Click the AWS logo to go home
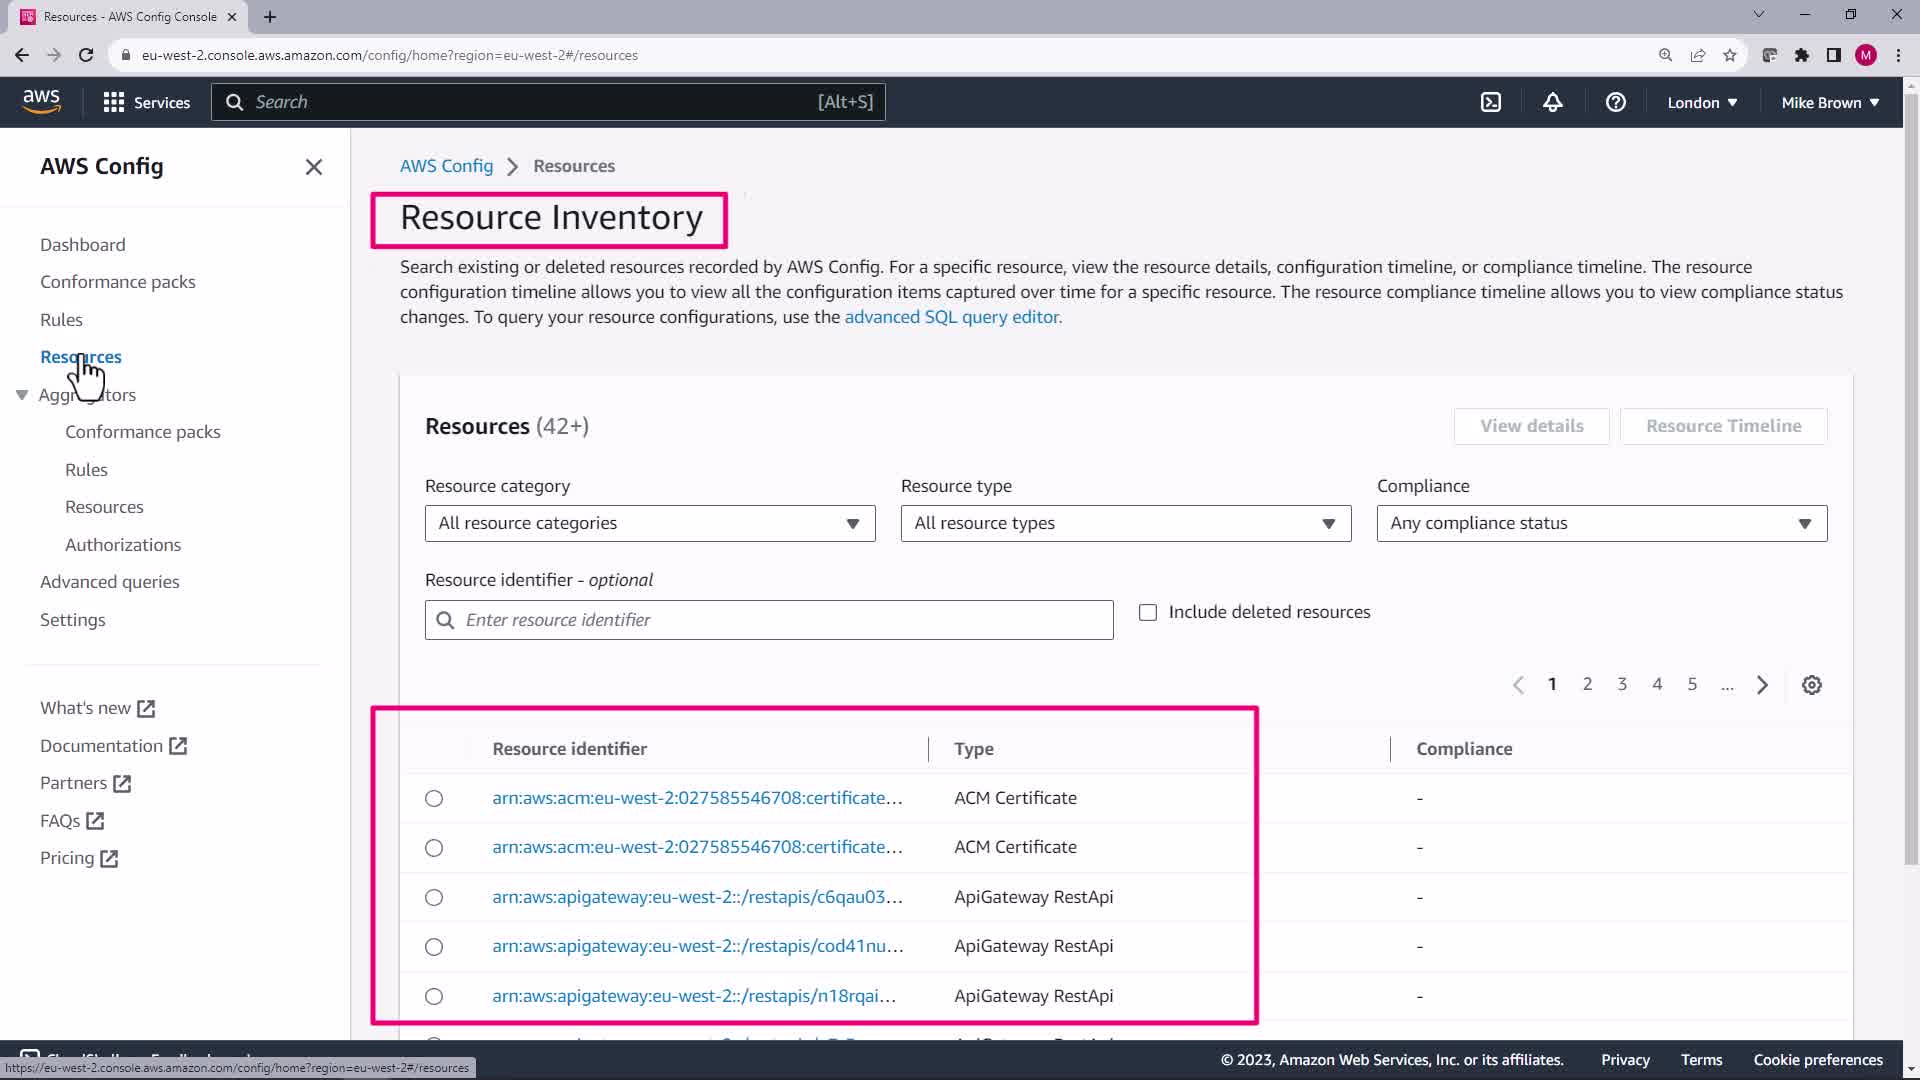1920x1080 pixels. click(41, 101)
